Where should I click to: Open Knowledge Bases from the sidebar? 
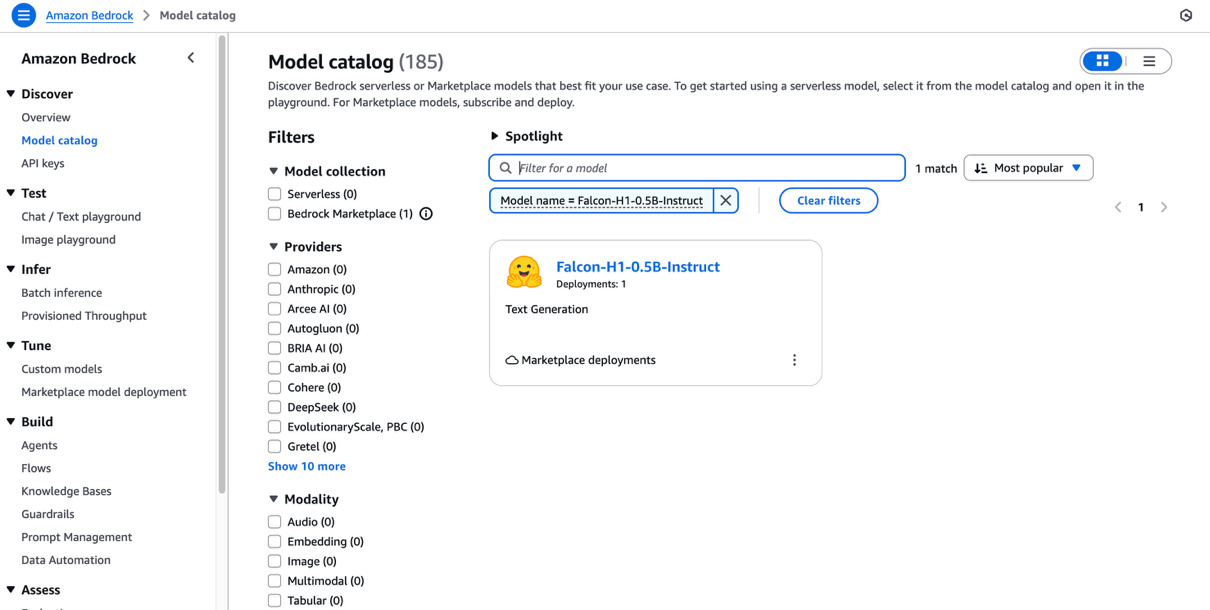[64, 491]
